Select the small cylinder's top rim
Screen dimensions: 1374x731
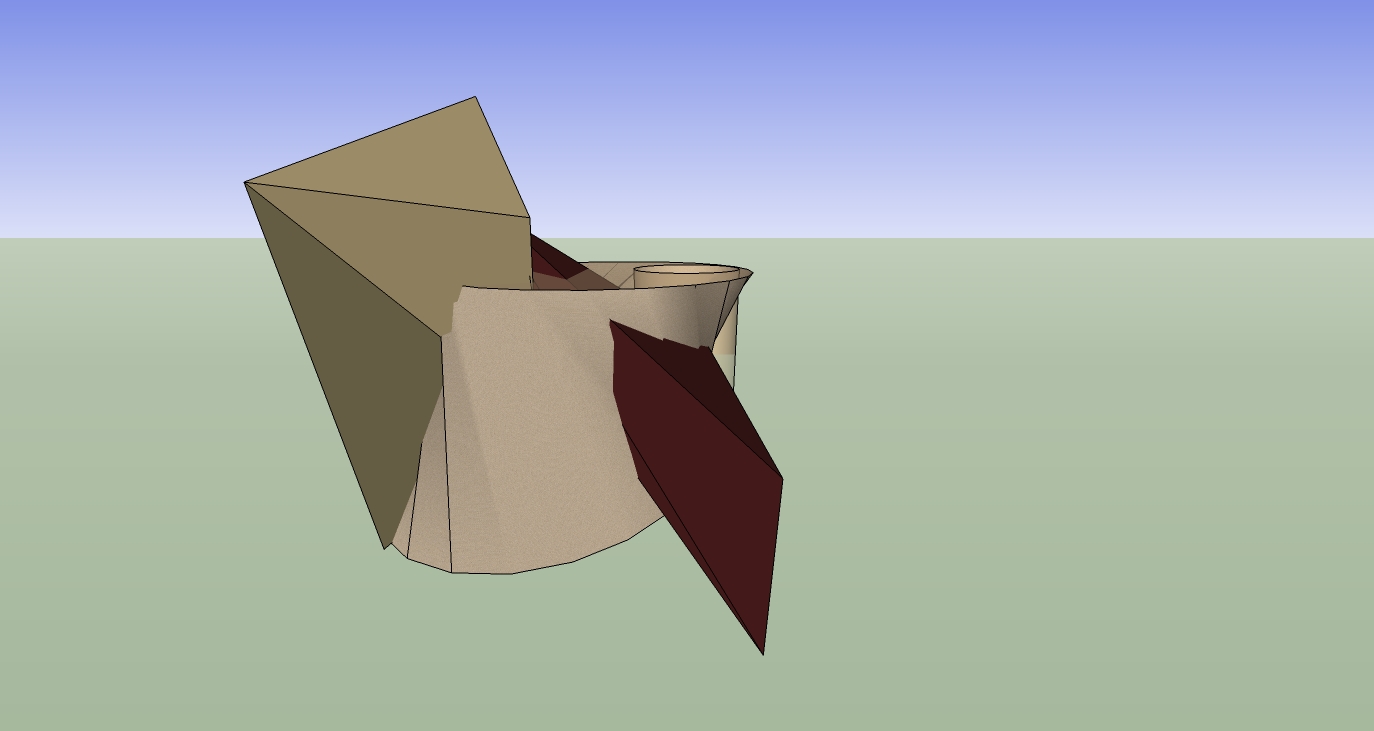686,270
